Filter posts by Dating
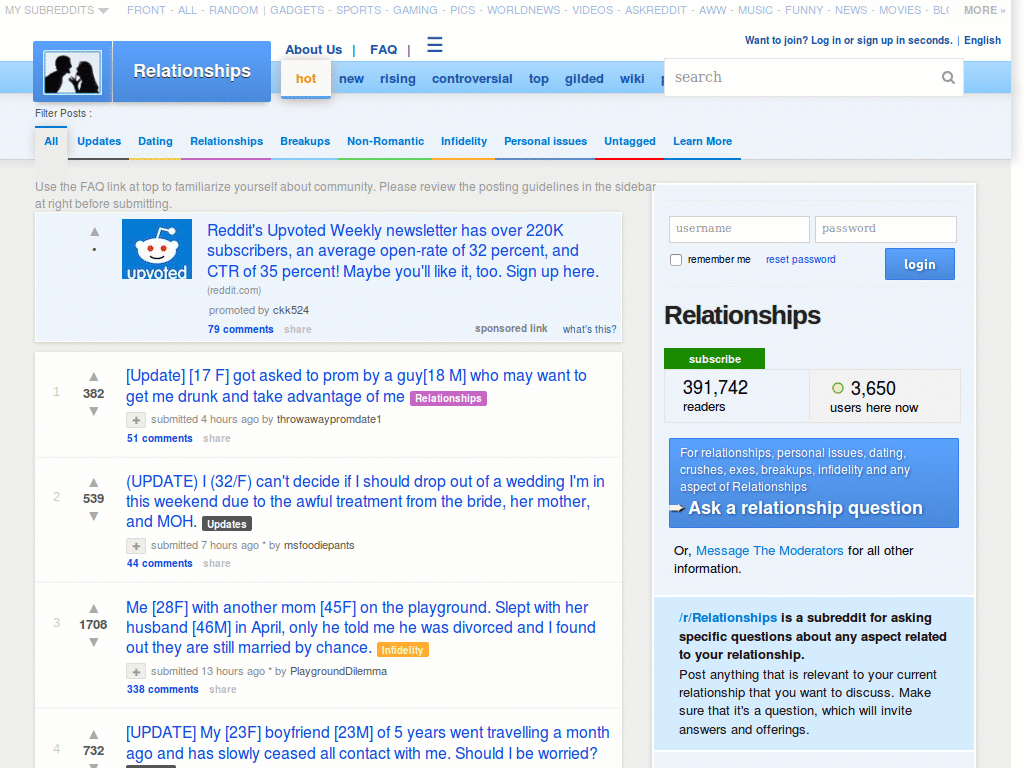Image resolution: width=1024 pixels, height=768 pixels. click(155, 142)
